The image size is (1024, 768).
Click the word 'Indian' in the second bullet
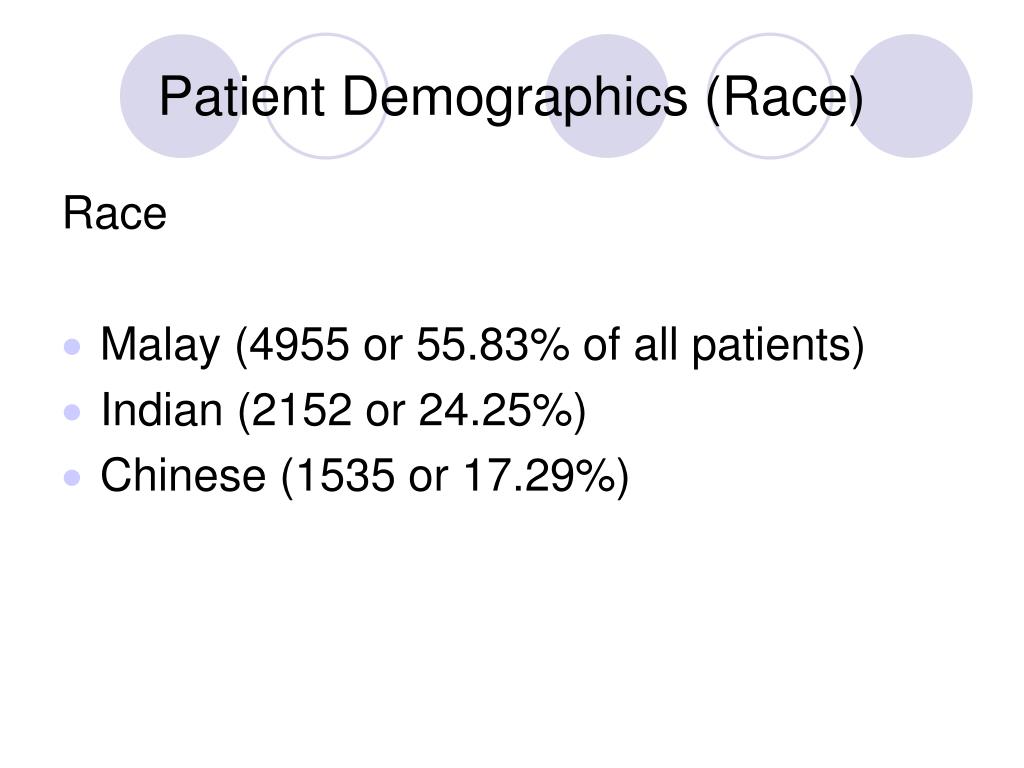[161, 410]
